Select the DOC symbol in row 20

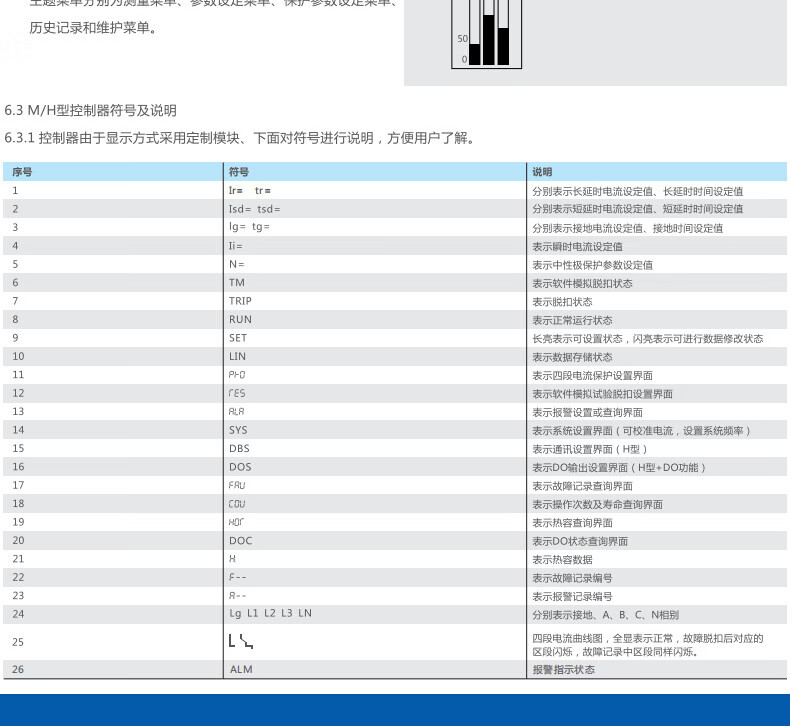pyautogui.click(x=240, y=541)
